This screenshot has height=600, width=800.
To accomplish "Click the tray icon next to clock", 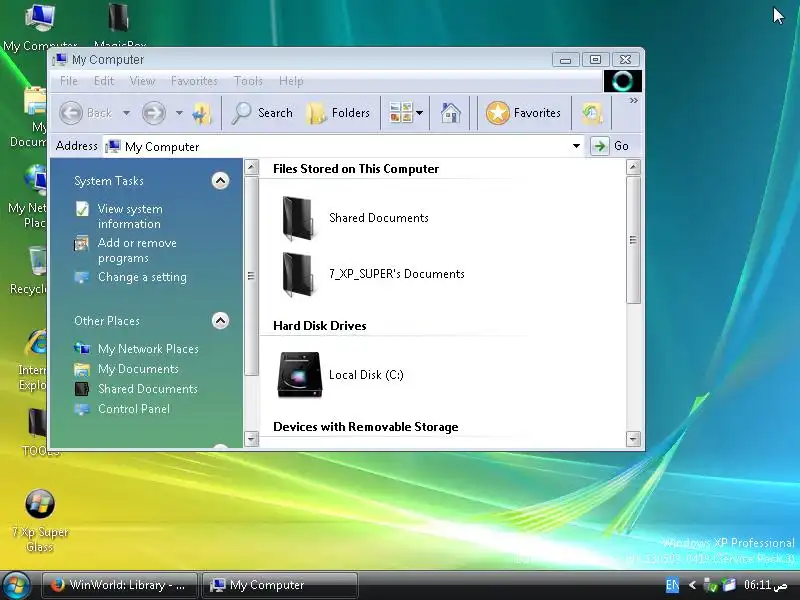I will tap(730, 585).
